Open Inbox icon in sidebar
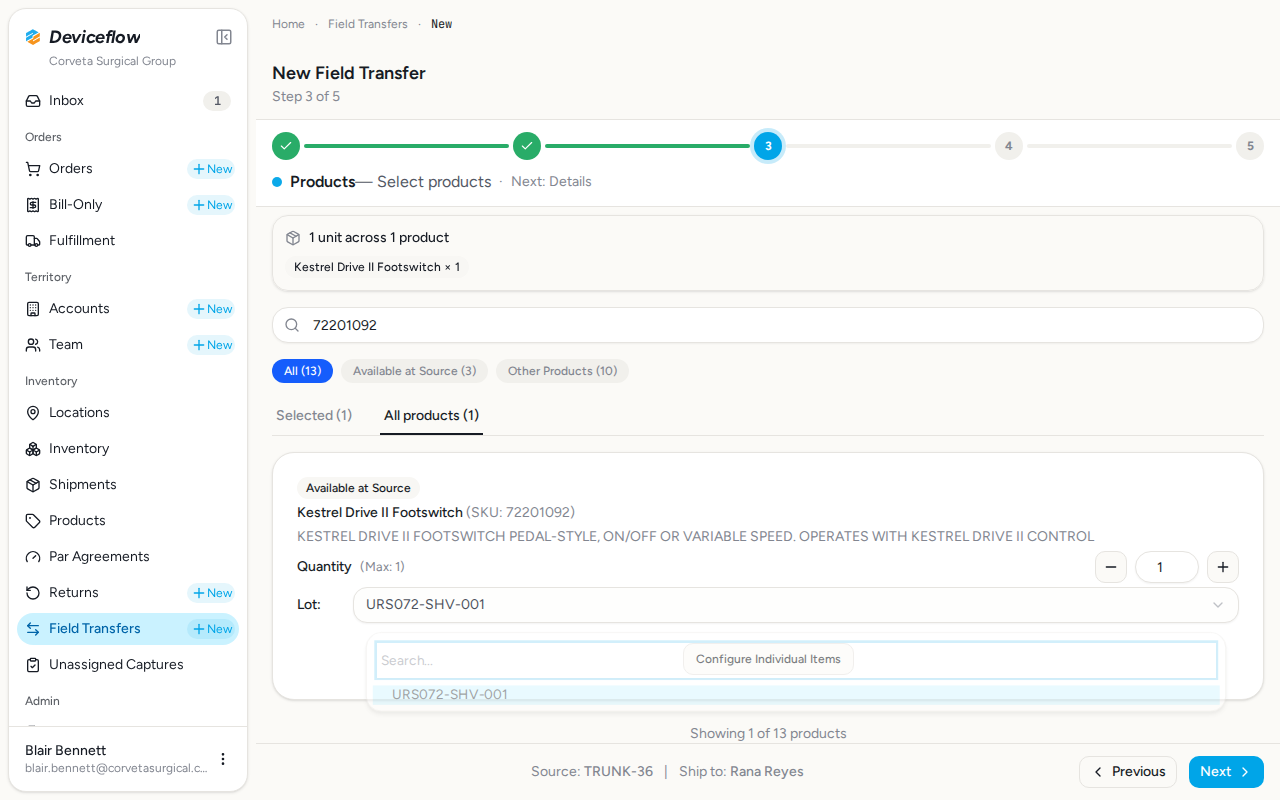The image size is (1280, 800). (x=33, y=101)
